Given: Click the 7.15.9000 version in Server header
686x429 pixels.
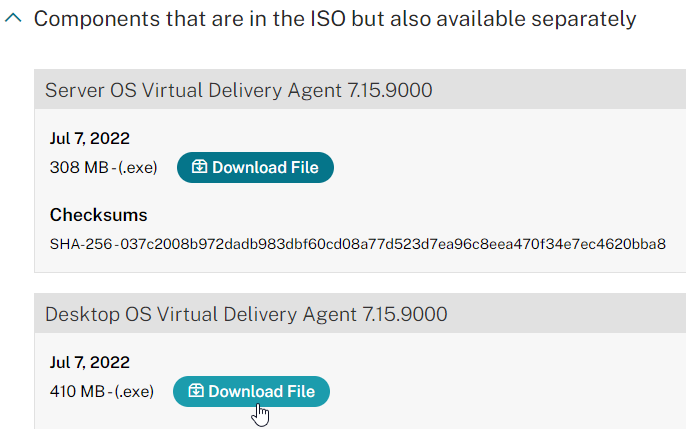Looking at the screenshot, I should click(x=390, y=90).
